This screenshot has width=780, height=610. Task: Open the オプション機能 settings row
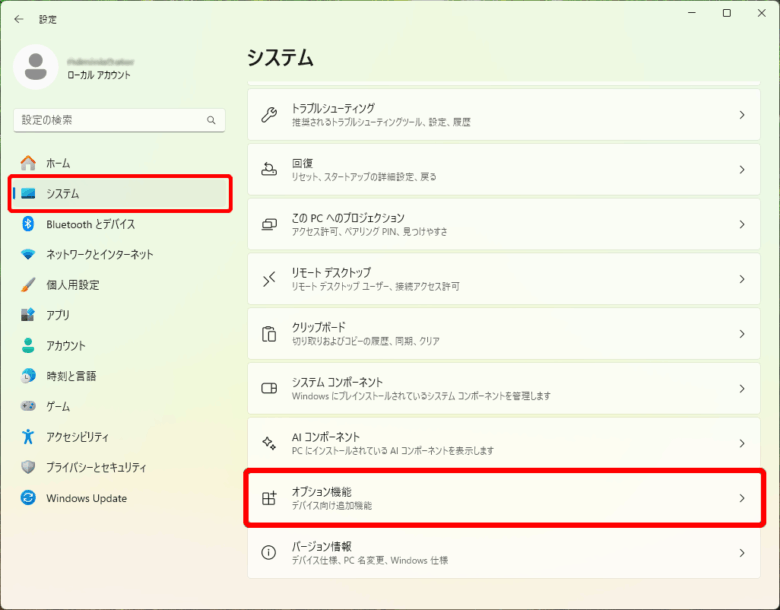(504, 498)
